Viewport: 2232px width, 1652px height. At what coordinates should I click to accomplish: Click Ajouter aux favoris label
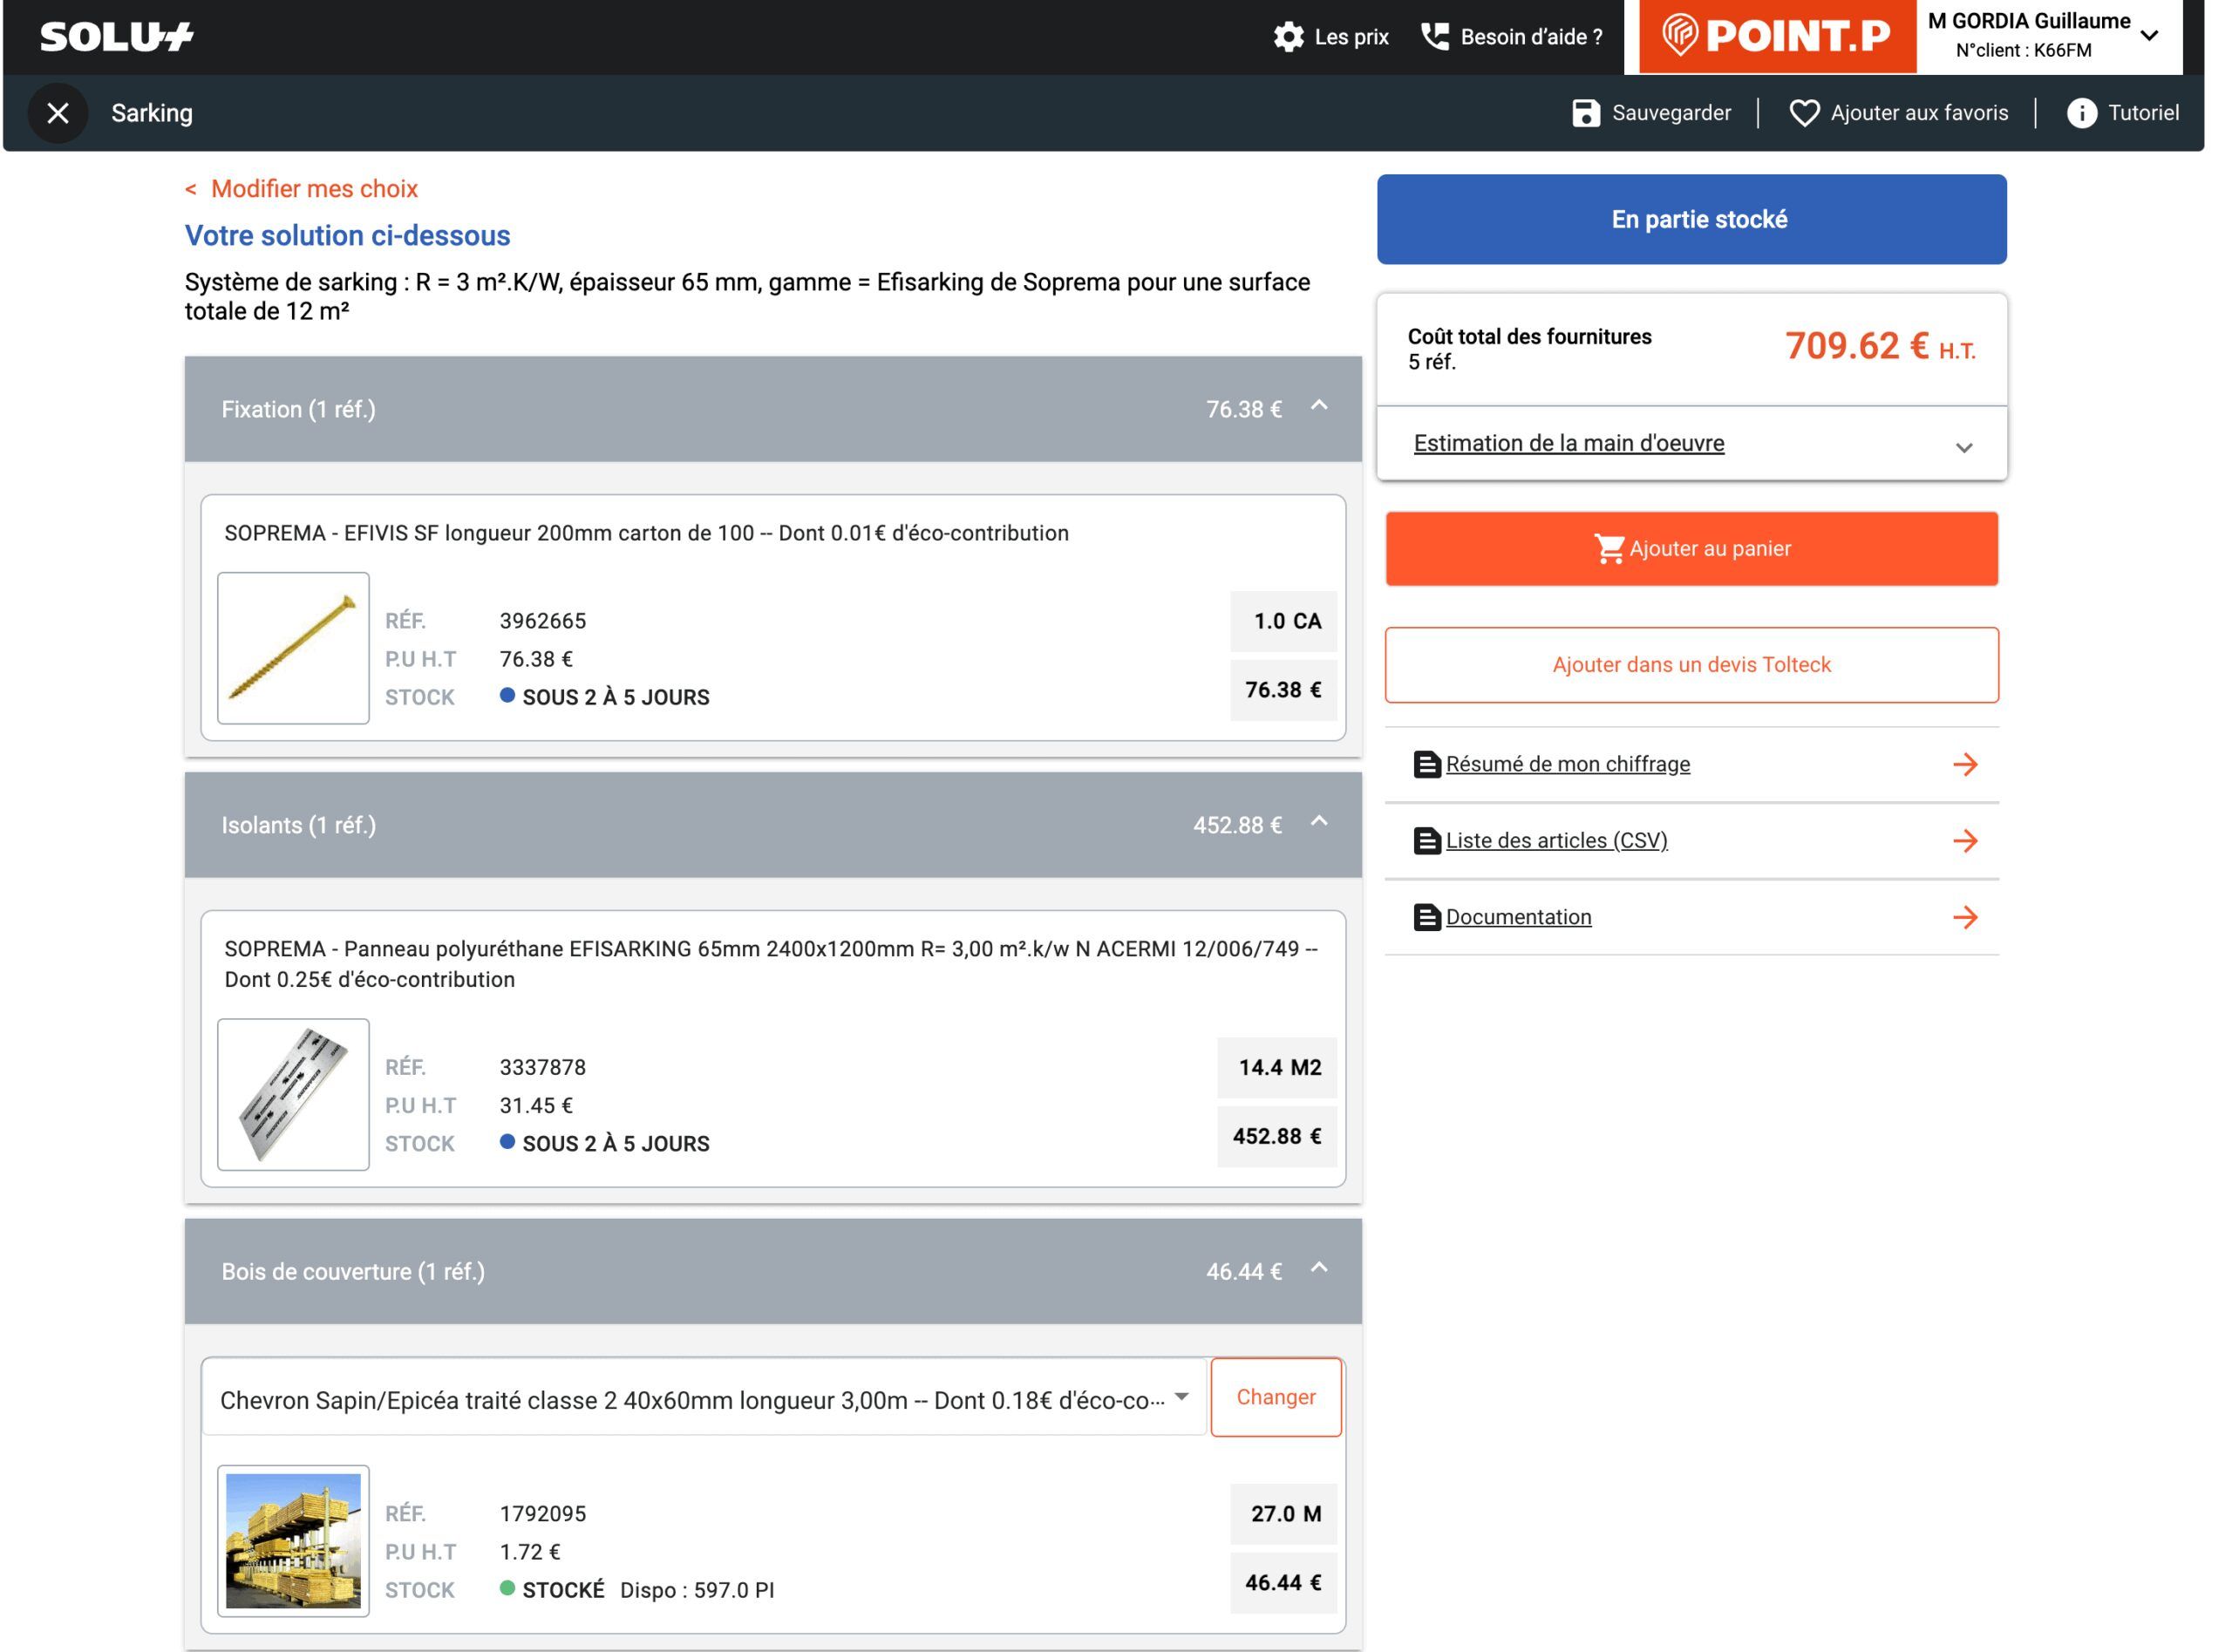pos(1919,113)
